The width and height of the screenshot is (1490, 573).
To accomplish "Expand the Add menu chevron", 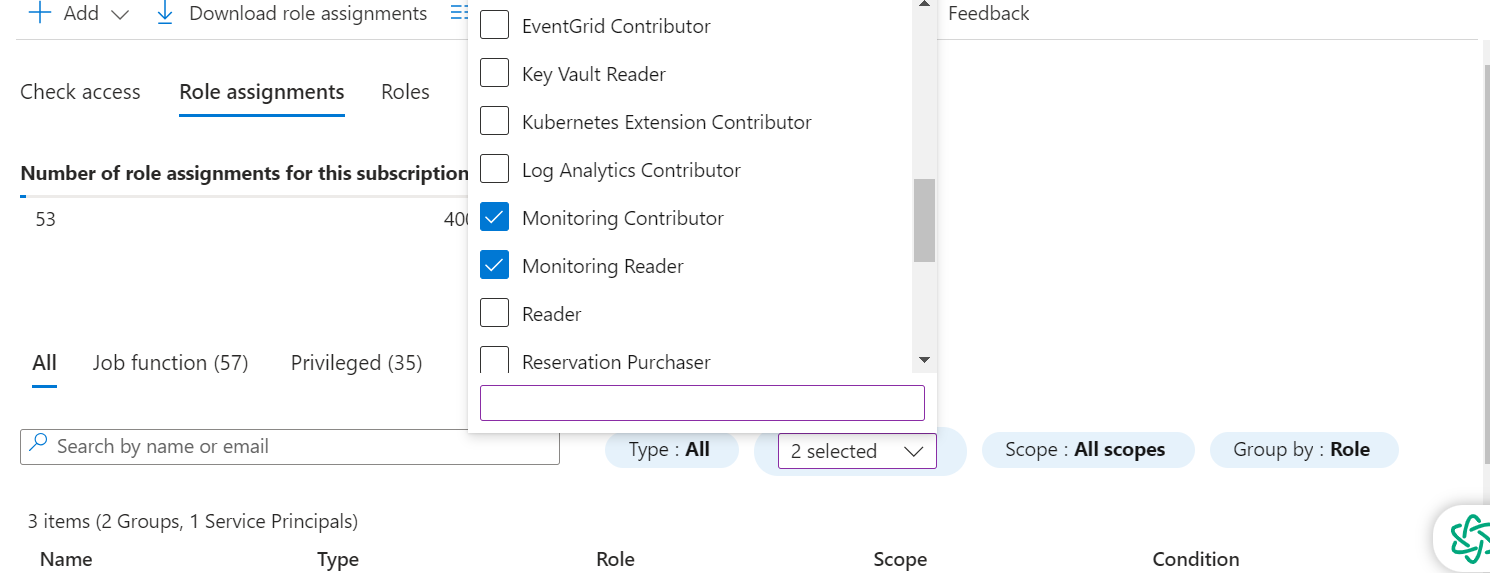I will [120, 14].
